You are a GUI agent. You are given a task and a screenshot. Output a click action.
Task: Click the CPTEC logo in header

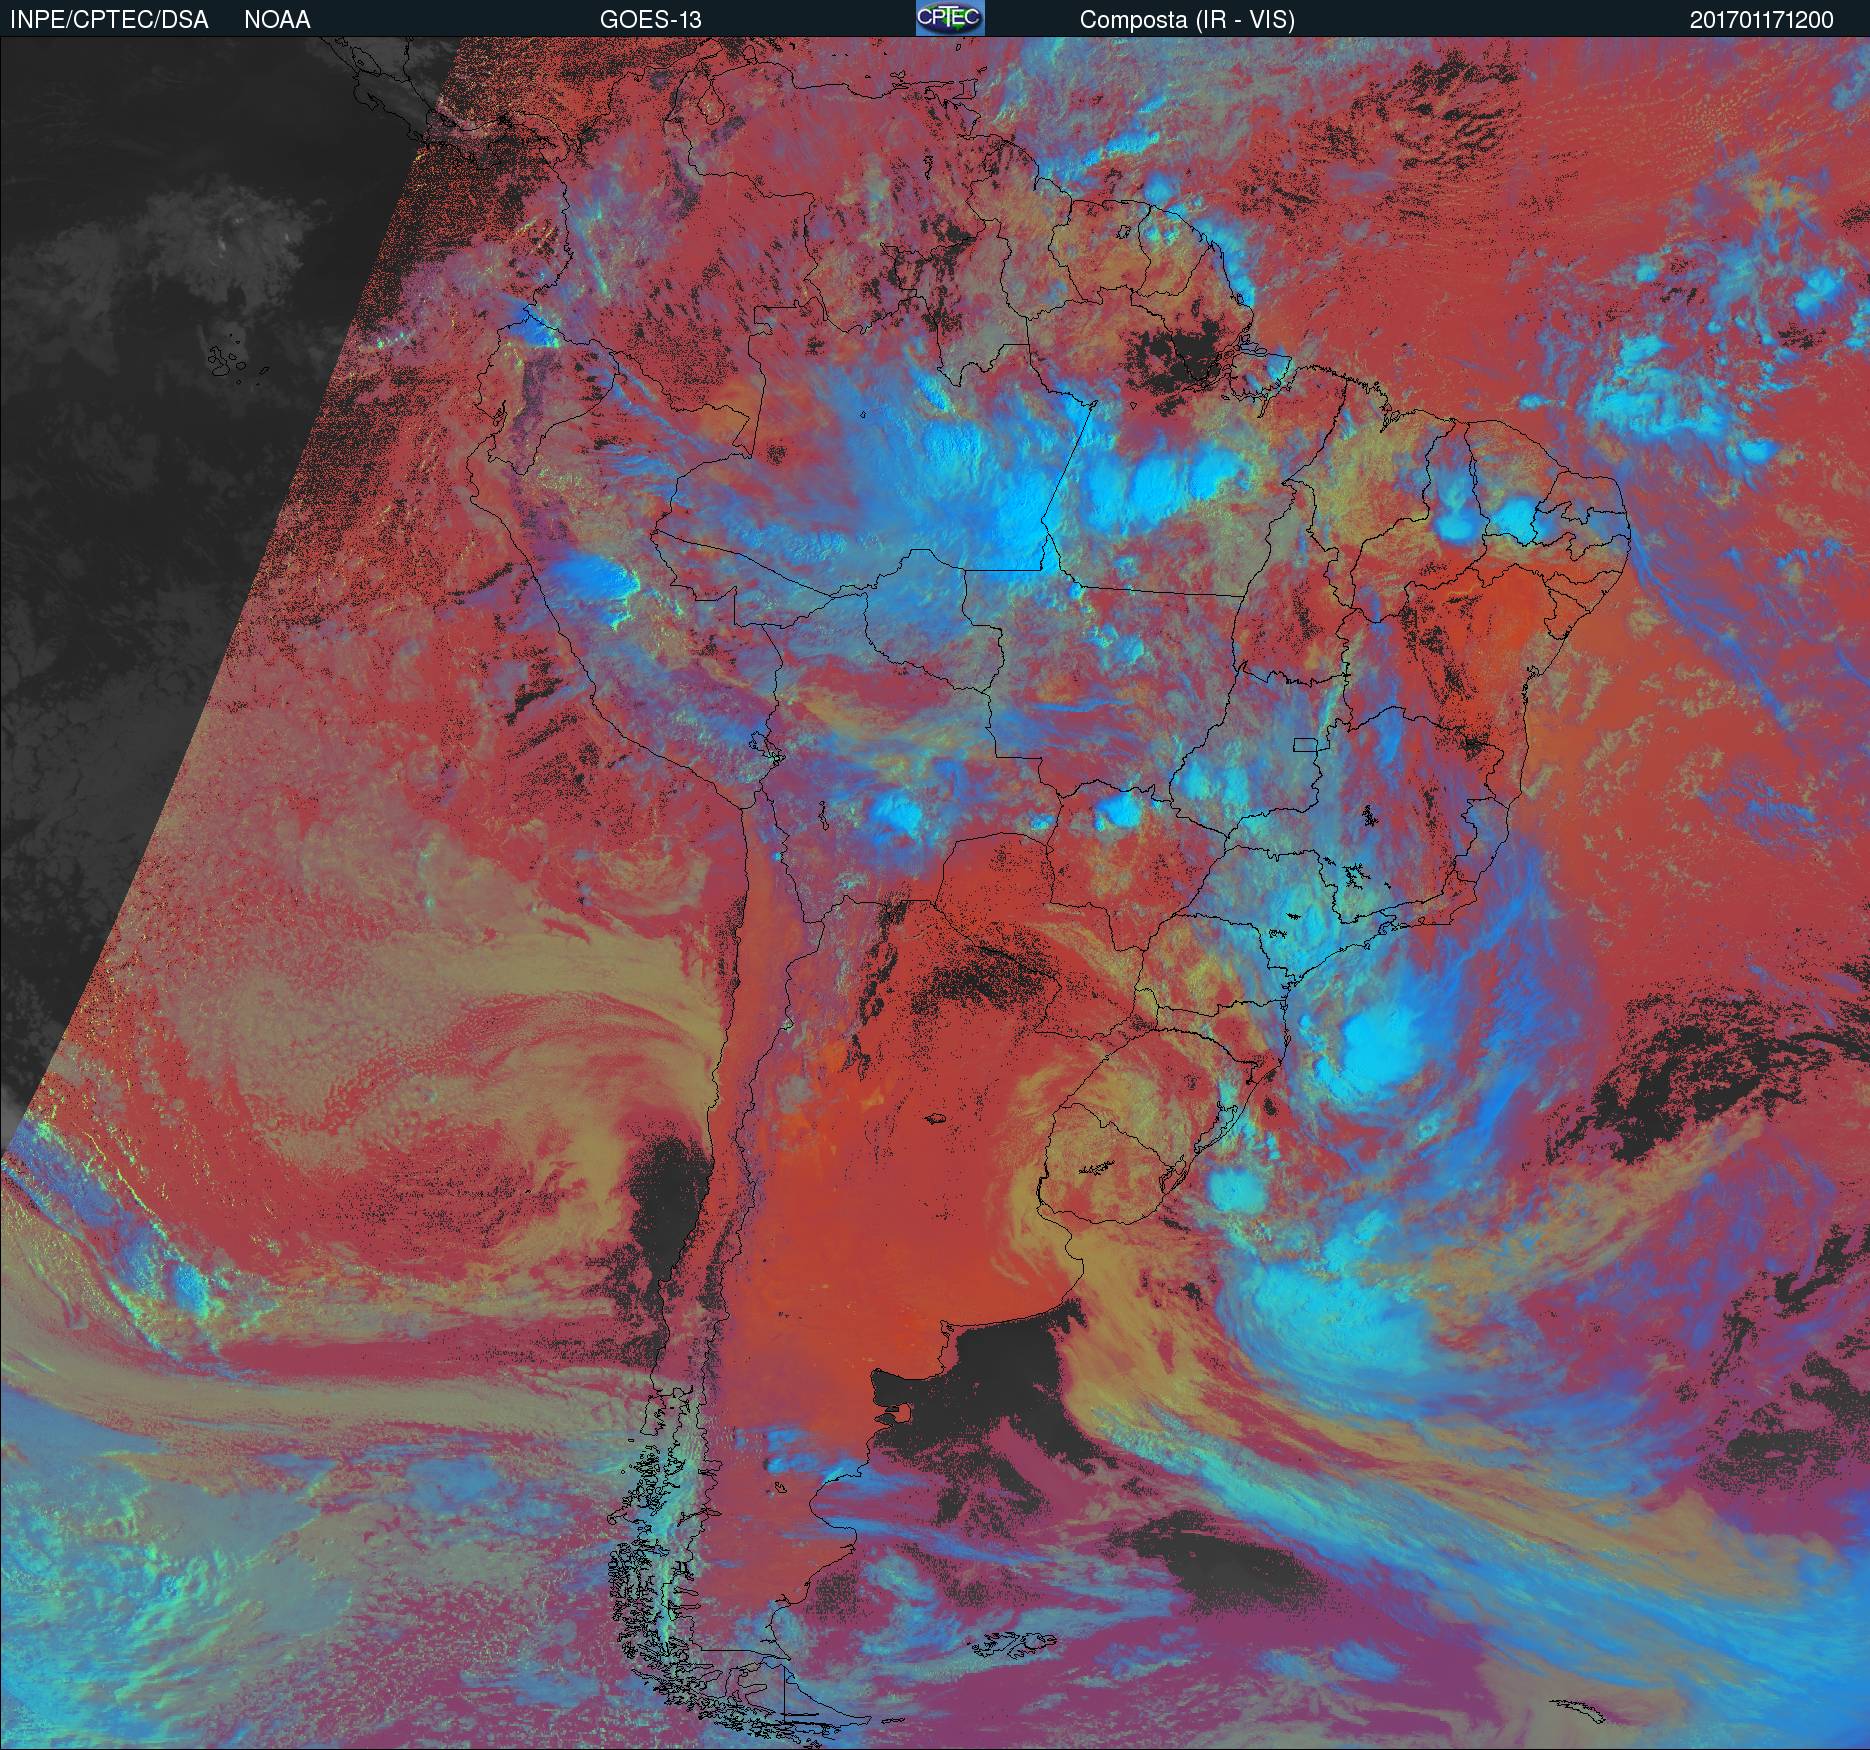coord(950,18)
